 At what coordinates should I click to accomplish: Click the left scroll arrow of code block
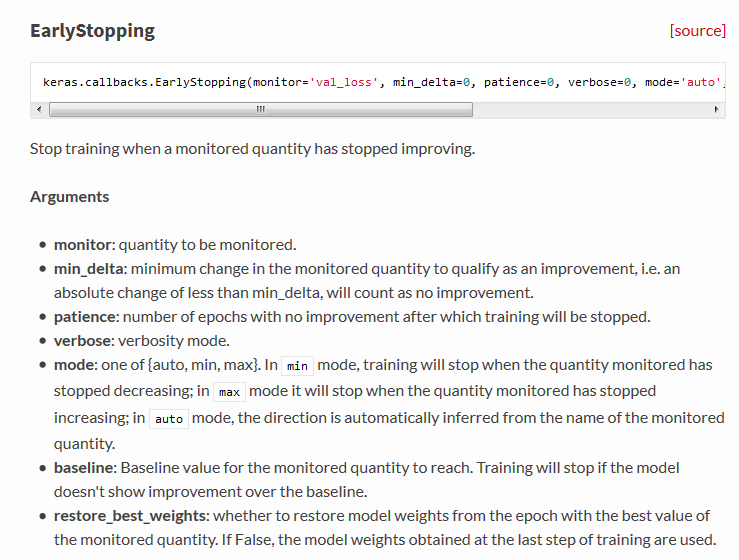coord(39,108)
